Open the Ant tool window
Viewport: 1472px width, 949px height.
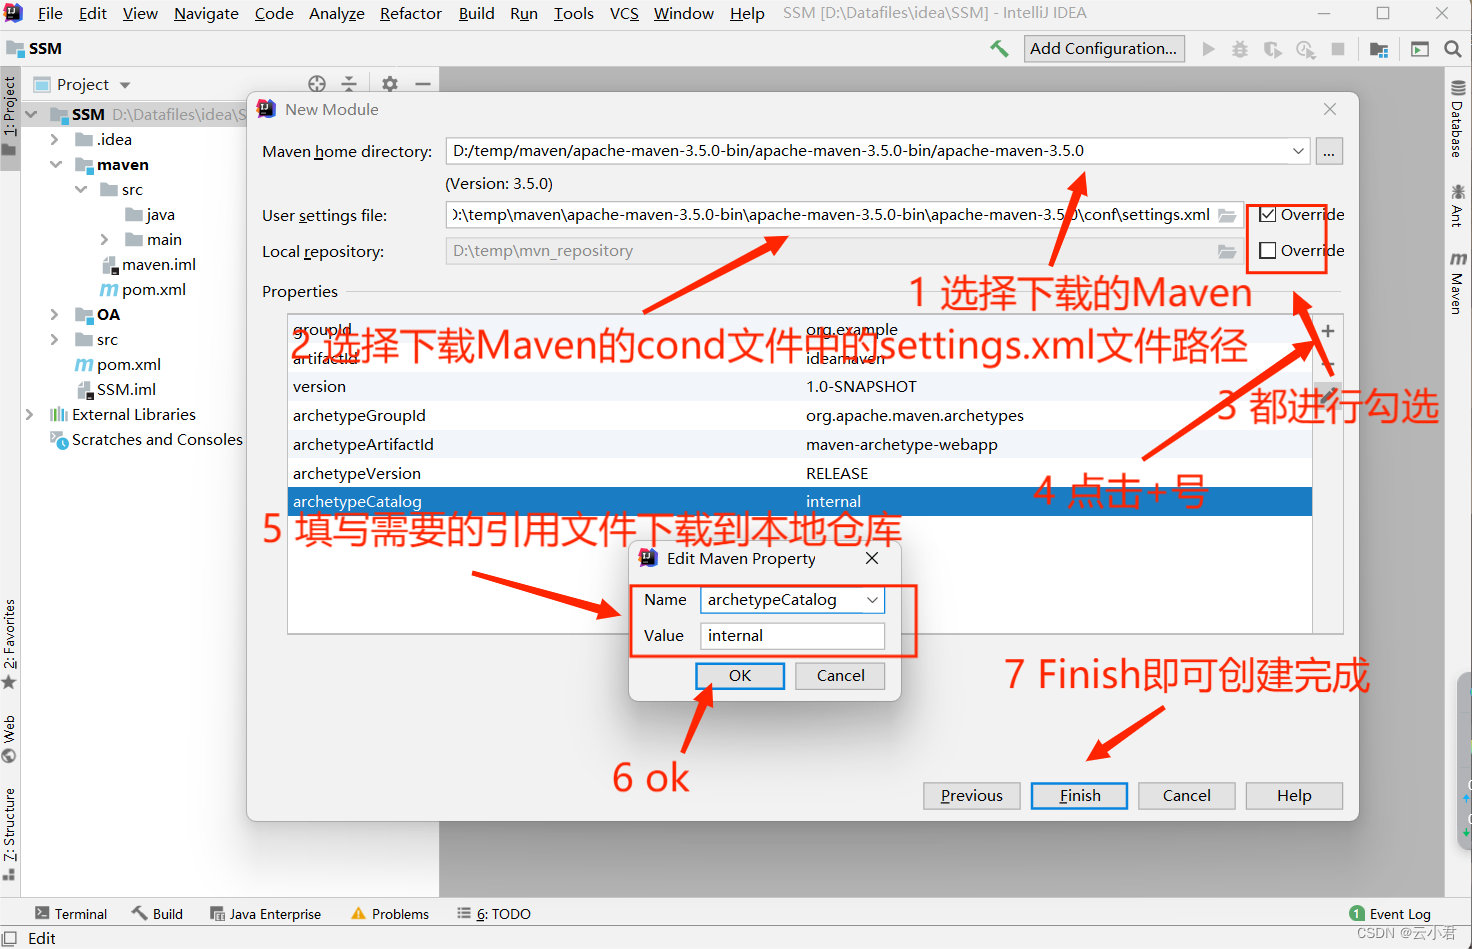1457,205
